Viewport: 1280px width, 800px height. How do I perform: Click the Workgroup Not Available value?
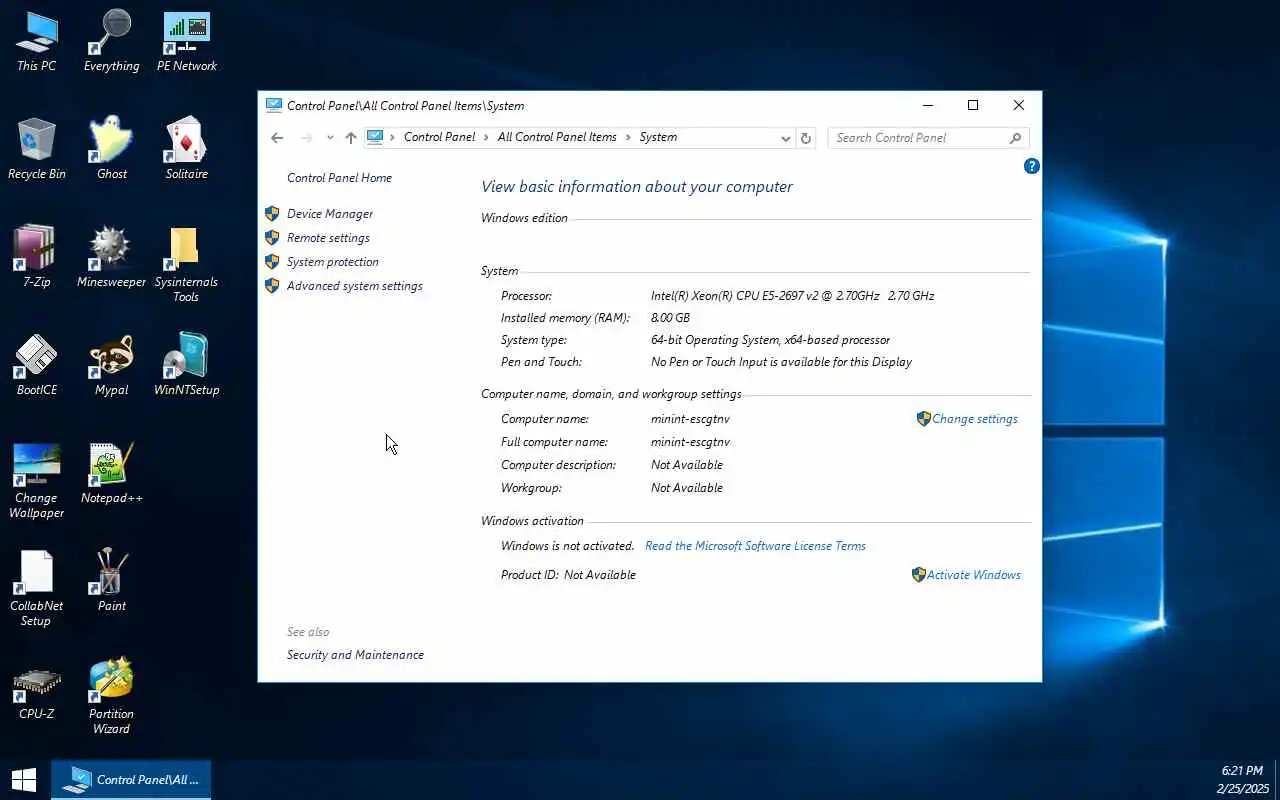pos(687,488)
